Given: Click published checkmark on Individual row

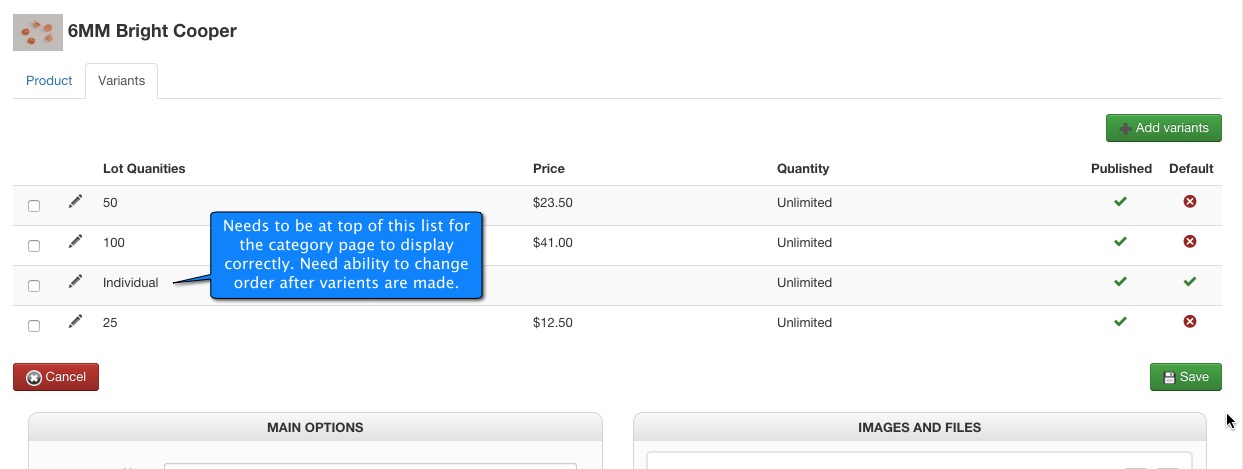Looking at the screenshot, I should pyautogui.click(x=1120, y=282).
